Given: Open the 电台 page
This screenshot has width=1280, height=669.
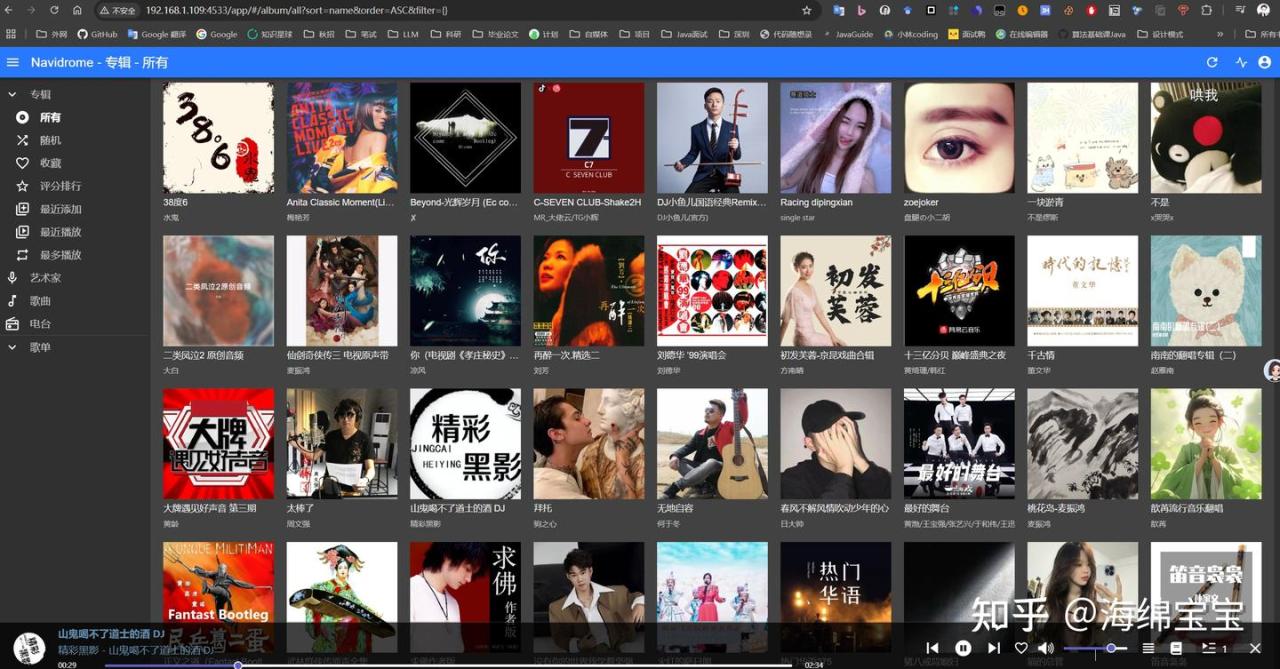Looking at the screenshot, I should (x=75, y=324).
